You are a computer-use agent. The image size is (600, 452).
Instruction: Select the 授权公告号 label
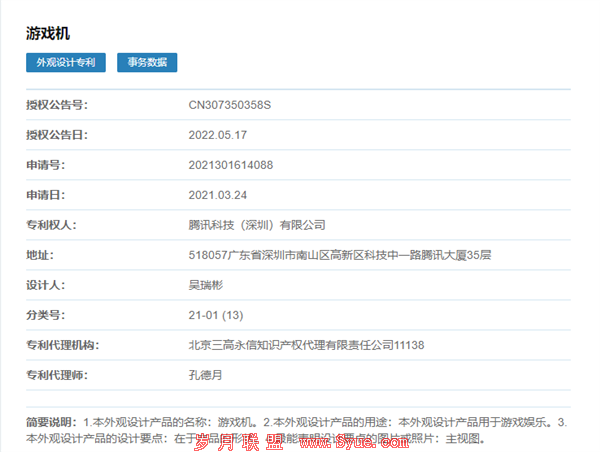57,105
